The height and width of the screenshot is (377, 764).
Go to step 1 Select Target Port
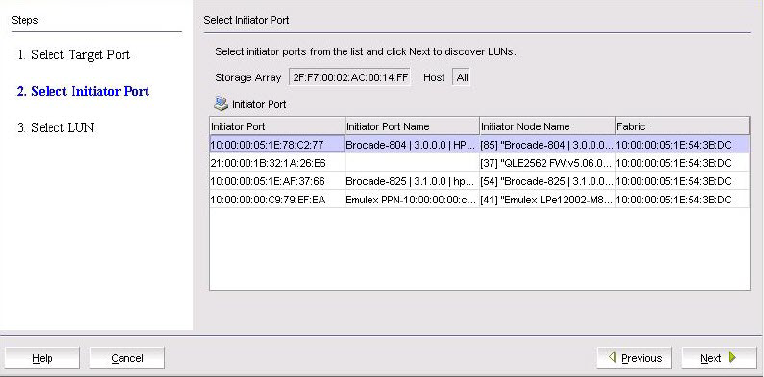click(x=74, y=55)
